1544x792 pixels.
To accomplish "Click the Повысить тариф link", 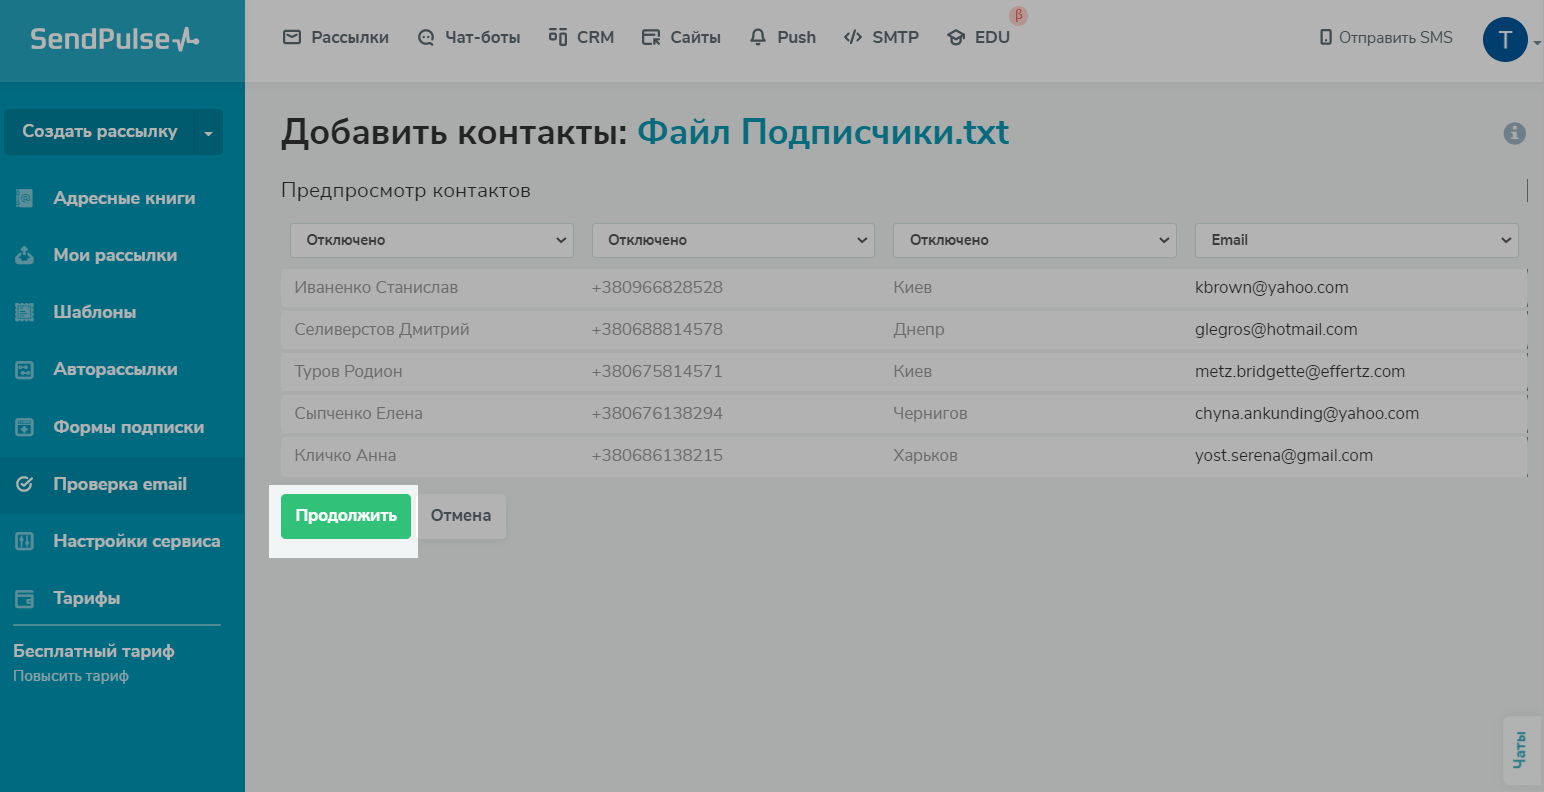I will click(x=71, y=676).
